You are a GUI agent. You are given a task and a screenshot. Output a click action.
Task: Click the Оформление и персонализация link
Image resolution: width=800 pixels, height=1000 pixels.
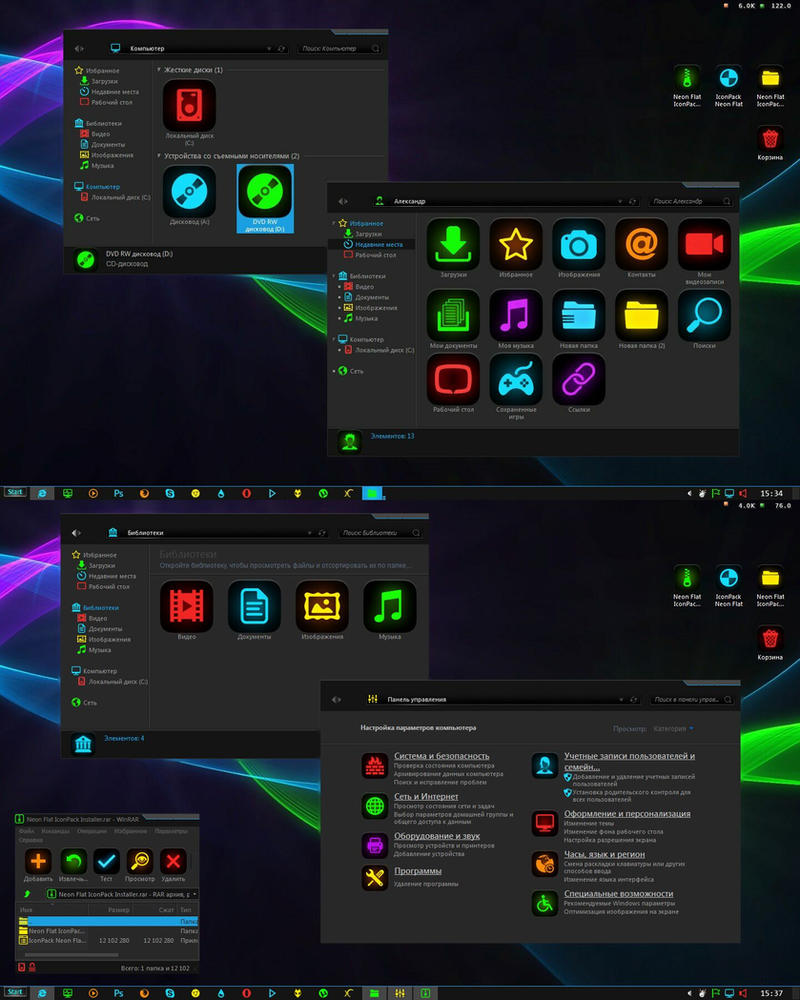click(x=626, y=814)
